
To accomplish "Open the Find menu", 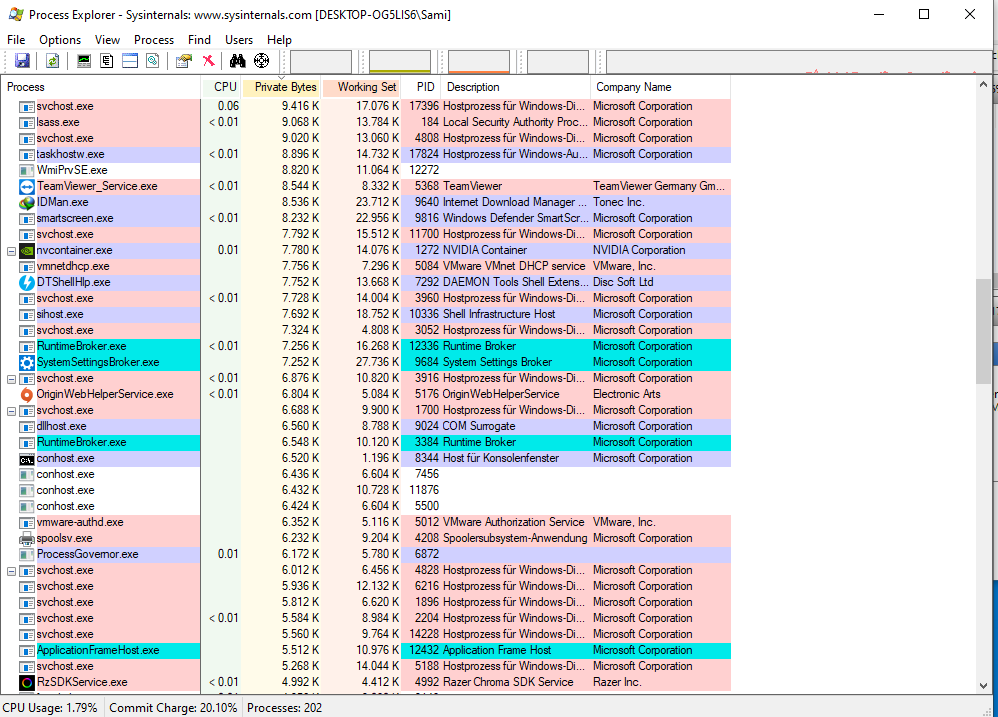I will pos(199,39).
